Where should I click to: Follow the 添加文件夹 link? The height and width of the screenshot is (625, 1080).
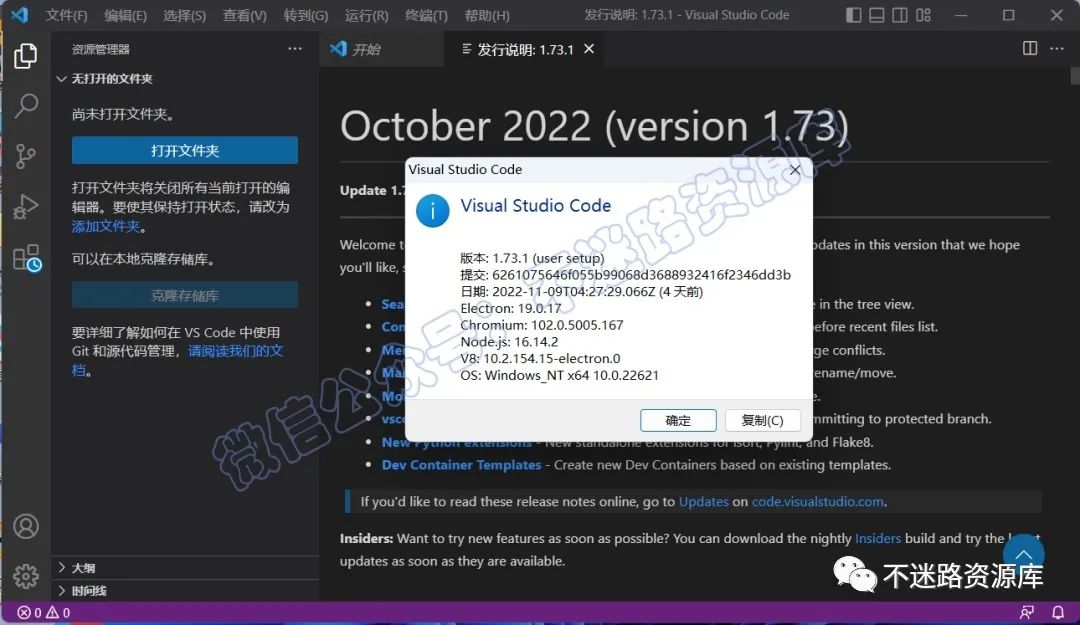click(105, 226)
